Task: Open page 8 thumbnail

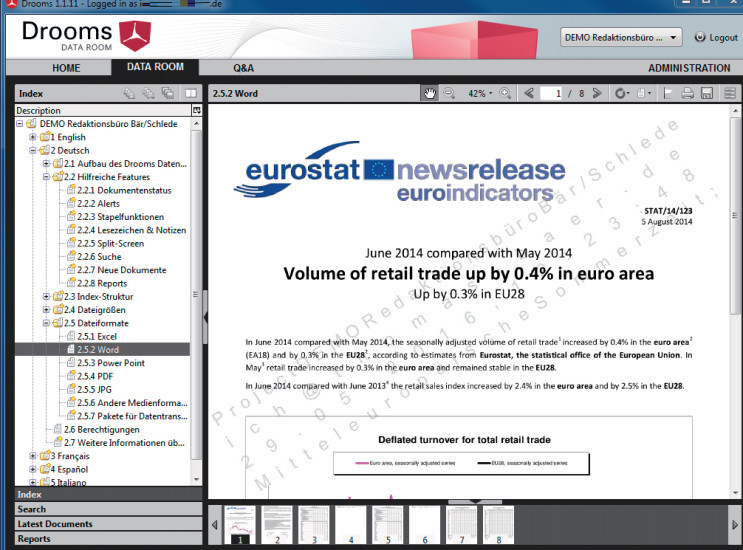Action: coord(498,525)
